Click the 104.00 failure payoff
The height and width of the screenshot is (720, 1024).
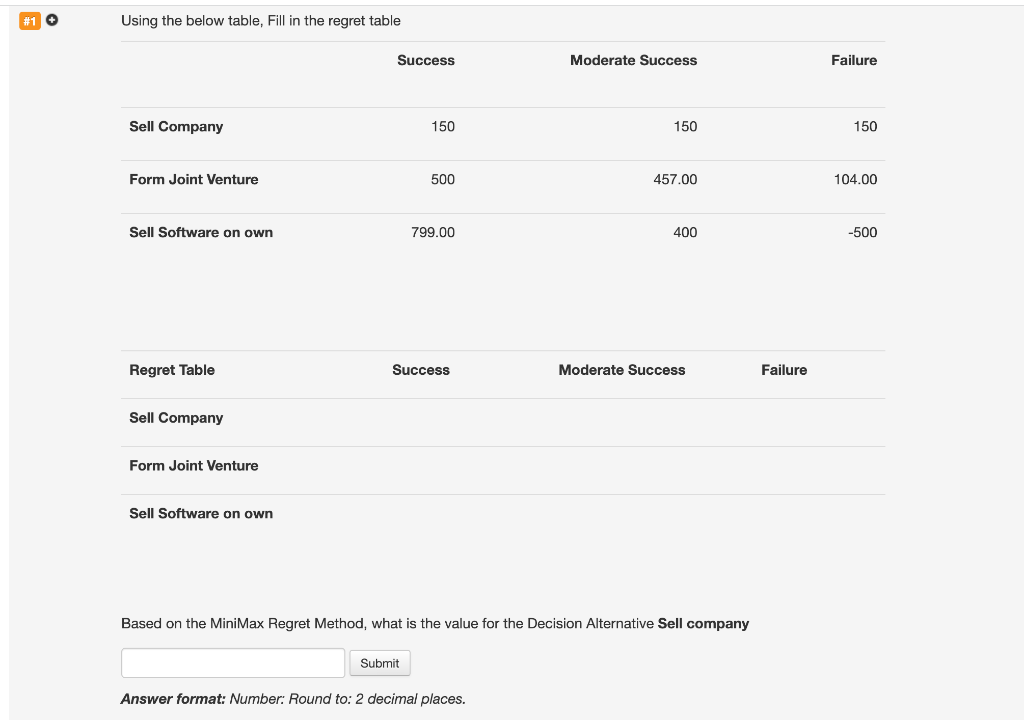click(x=855, y=179)
